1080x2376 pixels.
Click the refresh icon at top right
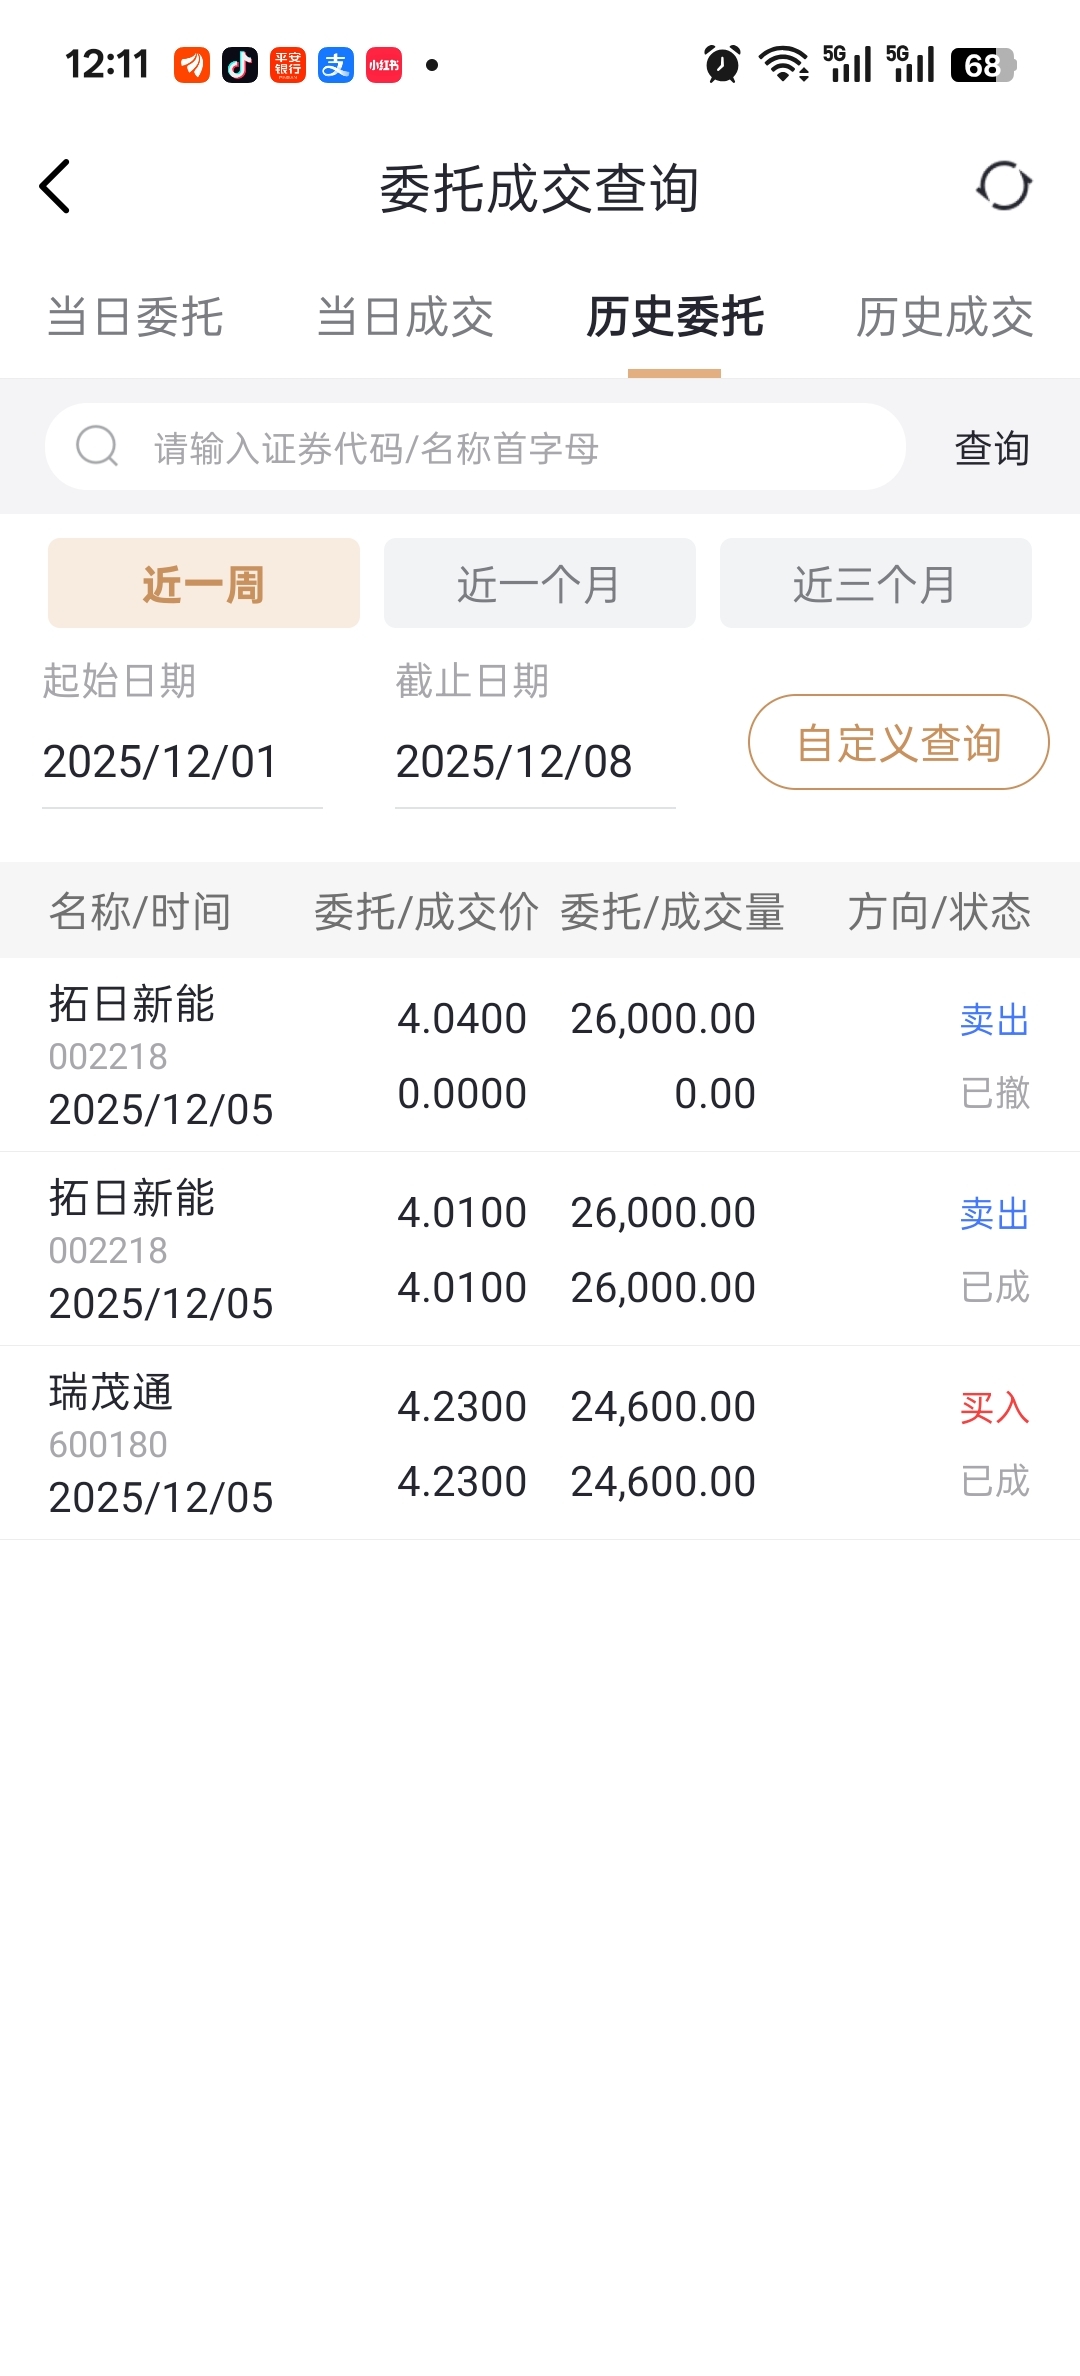tap(1004, 186)
